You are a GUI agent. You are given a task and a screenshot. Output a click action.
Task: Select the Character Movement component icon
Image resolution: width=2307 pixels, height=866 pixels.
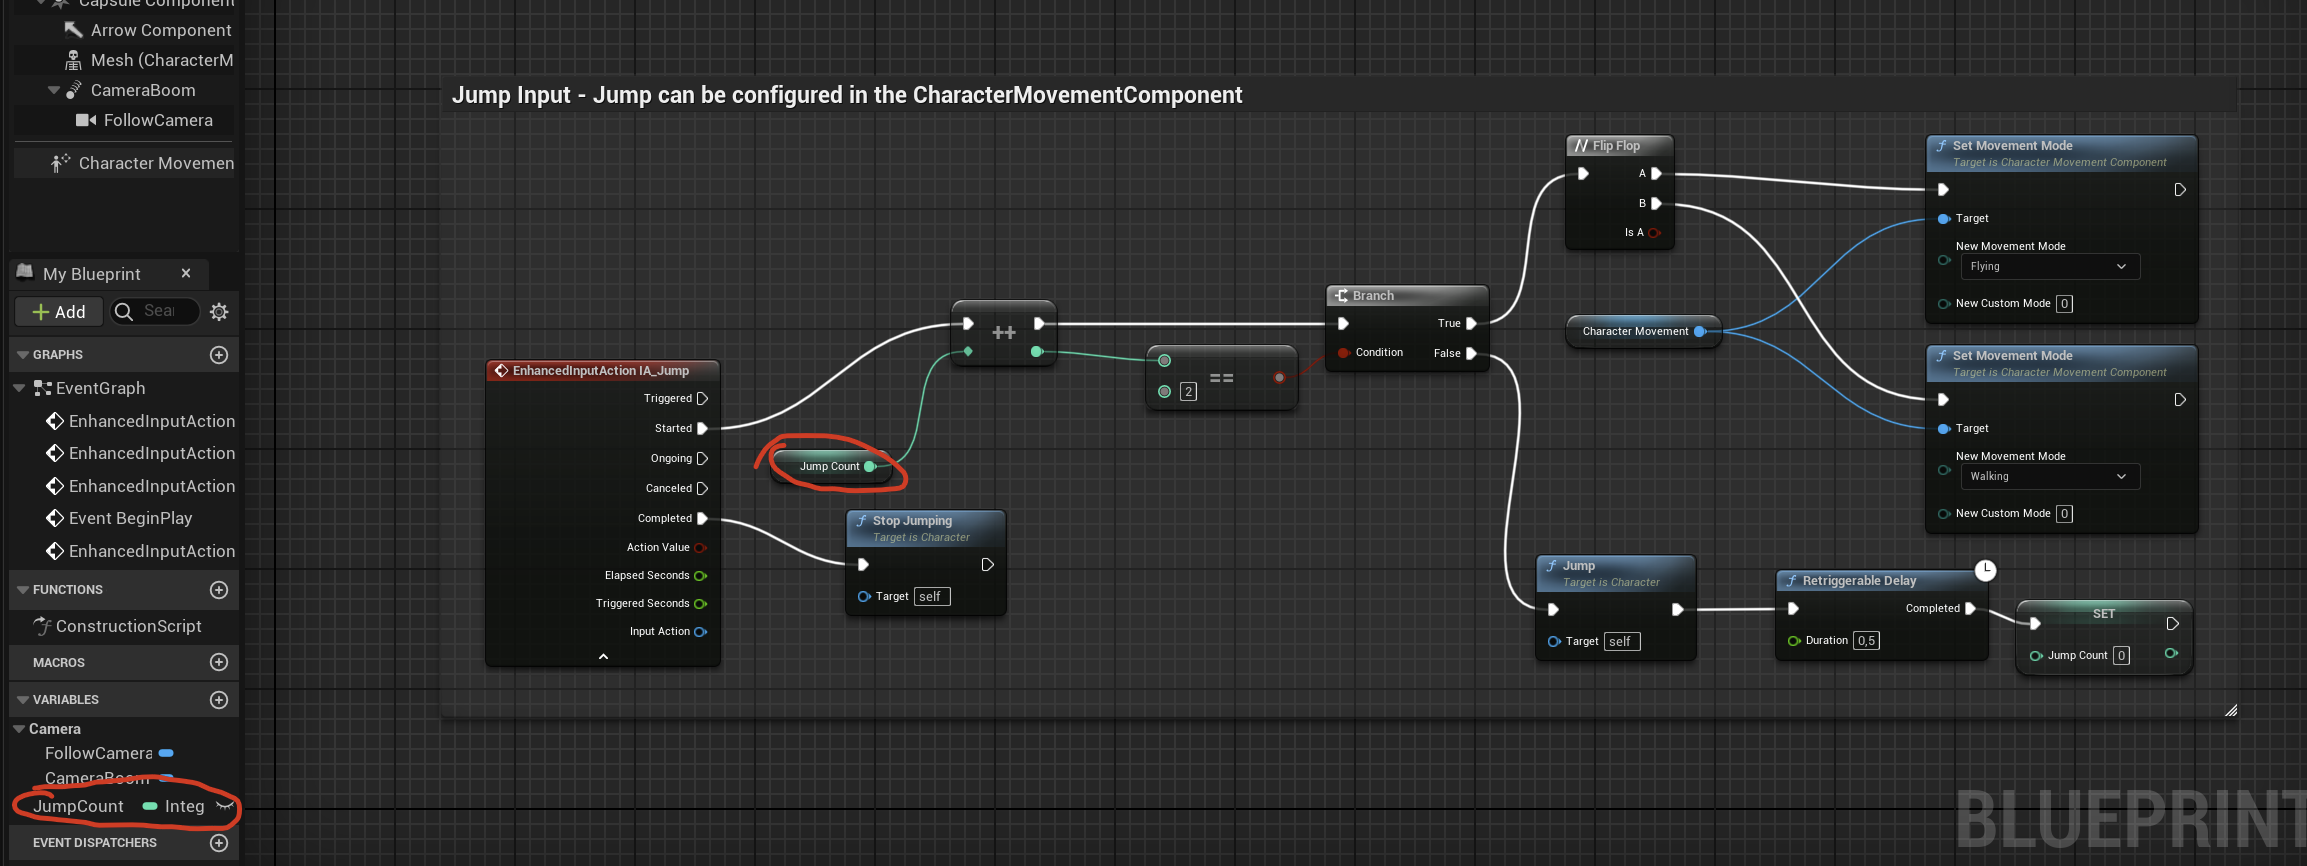point(61,163)
